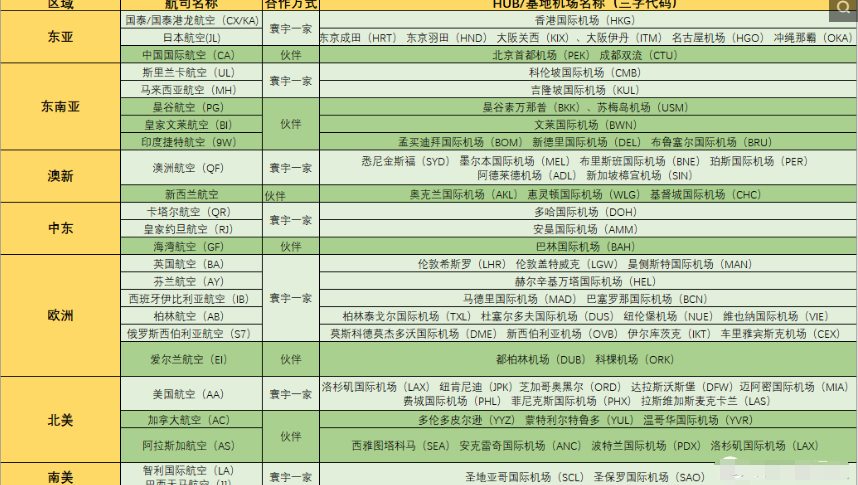Click 马来西亚航空 (MH) cell
This screenshot has height=485, width=858.
[192, 90]
